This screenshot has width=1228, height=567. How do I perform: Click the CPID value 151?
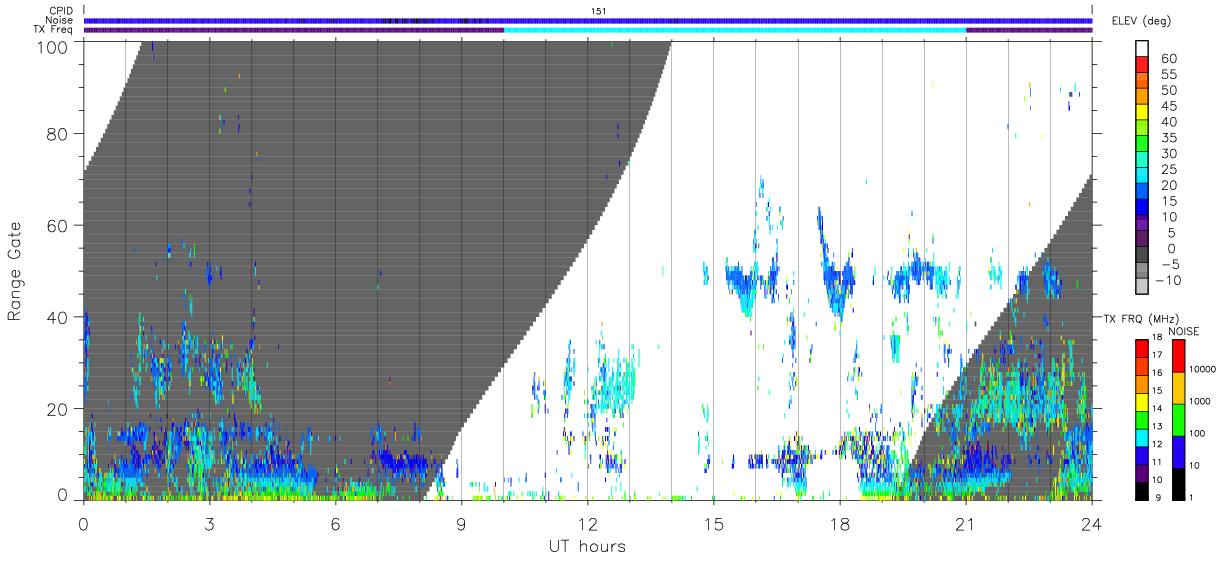pyautogui.click(x=599, y=11)
